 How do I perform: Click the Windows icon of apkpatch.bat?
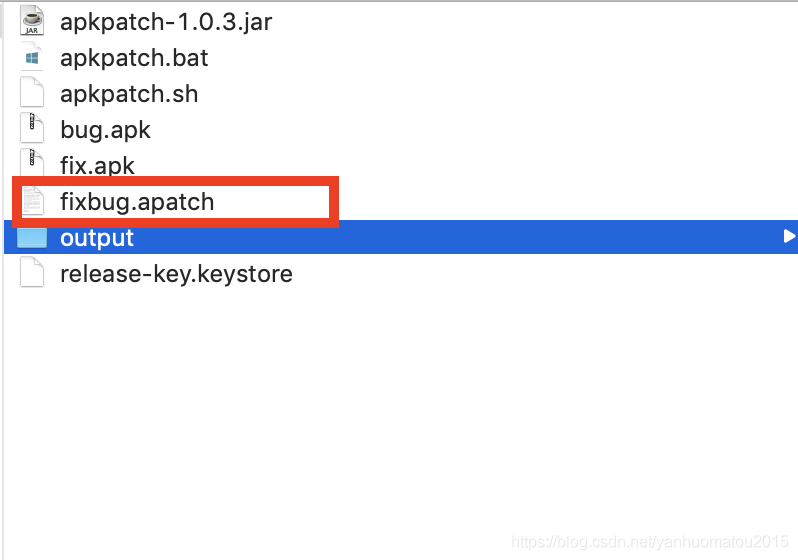32,58
